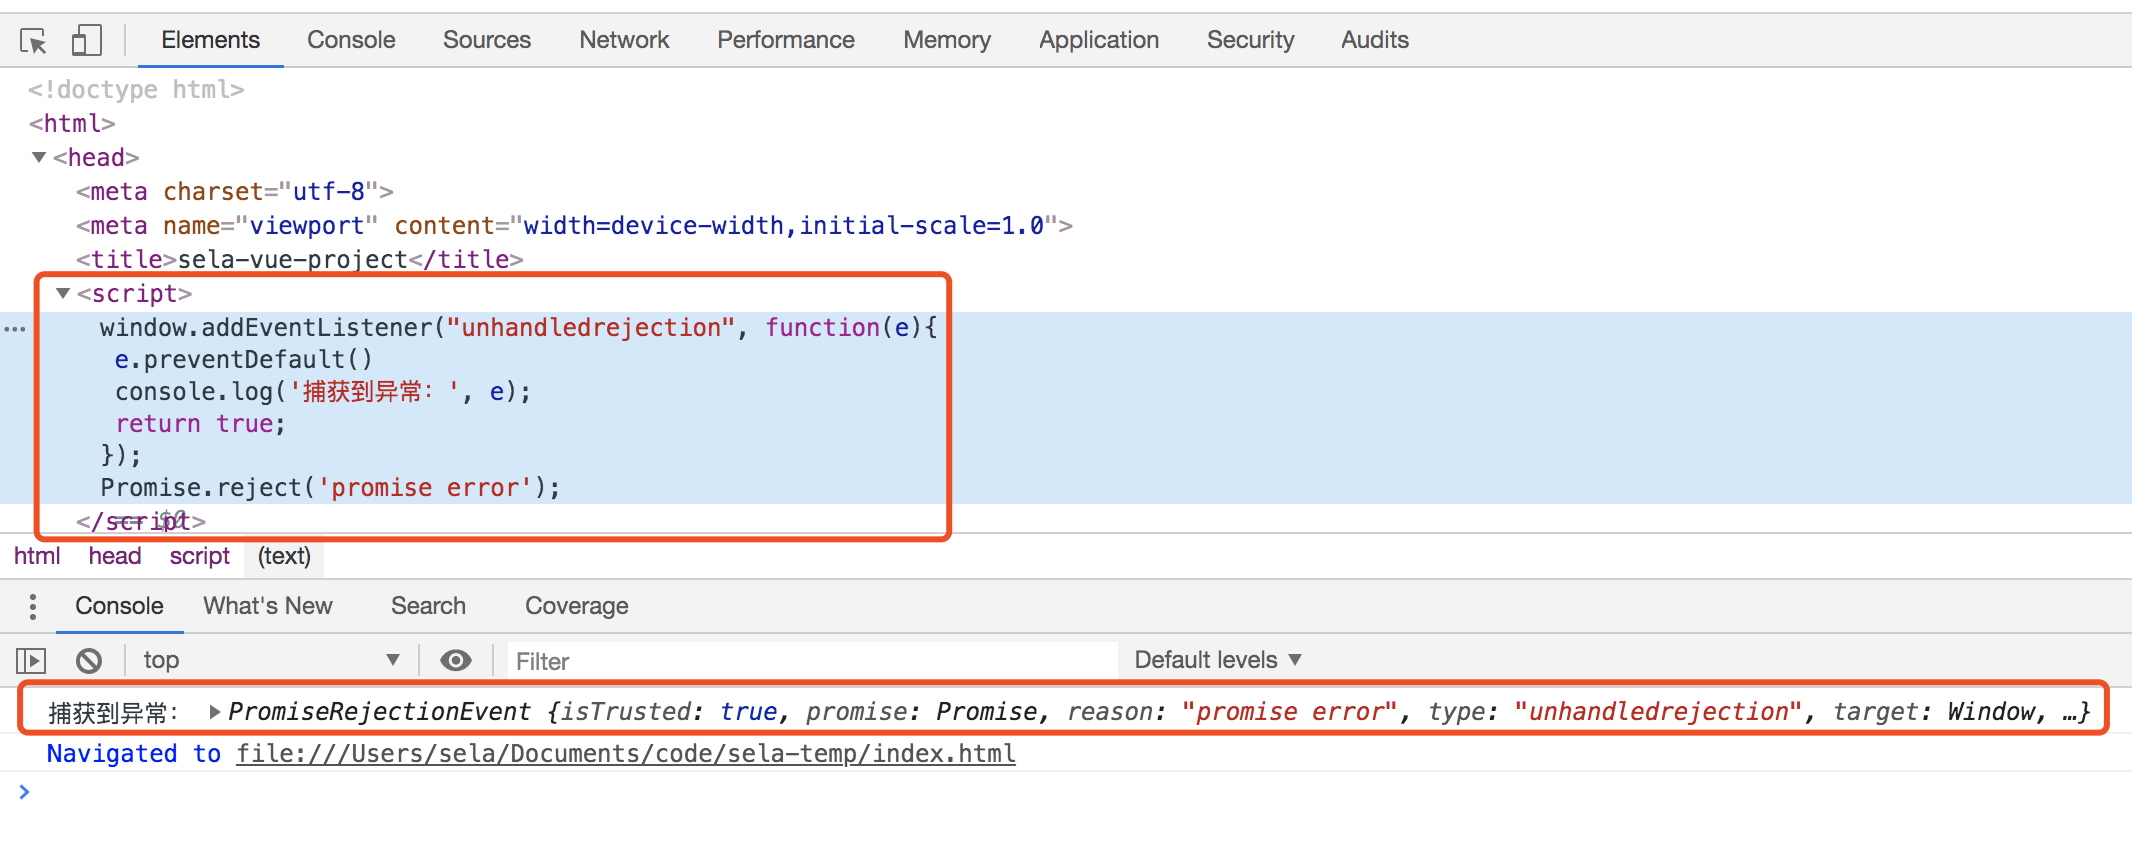2132x858 pixels.
Task: Activate the inspect element picker icon
Action: coord(33,41)
